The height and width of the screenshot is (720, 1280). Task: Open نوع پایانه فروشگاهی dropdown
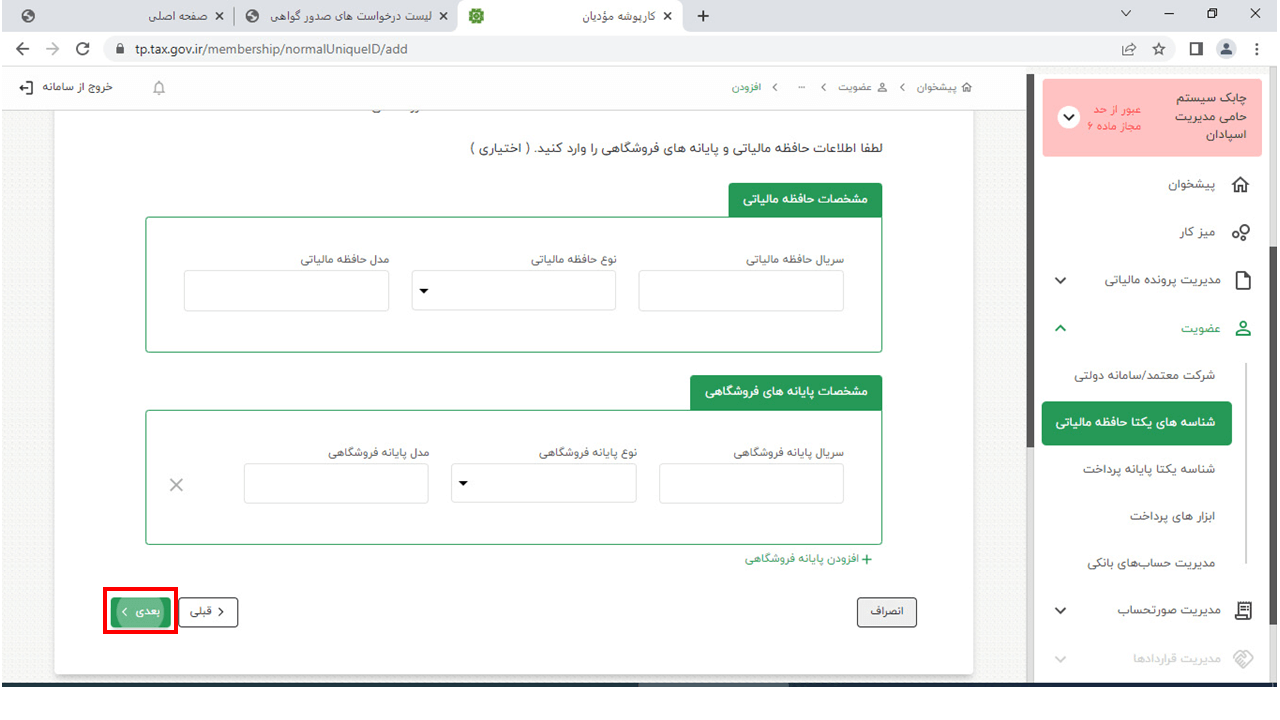(x=544, y=484)
